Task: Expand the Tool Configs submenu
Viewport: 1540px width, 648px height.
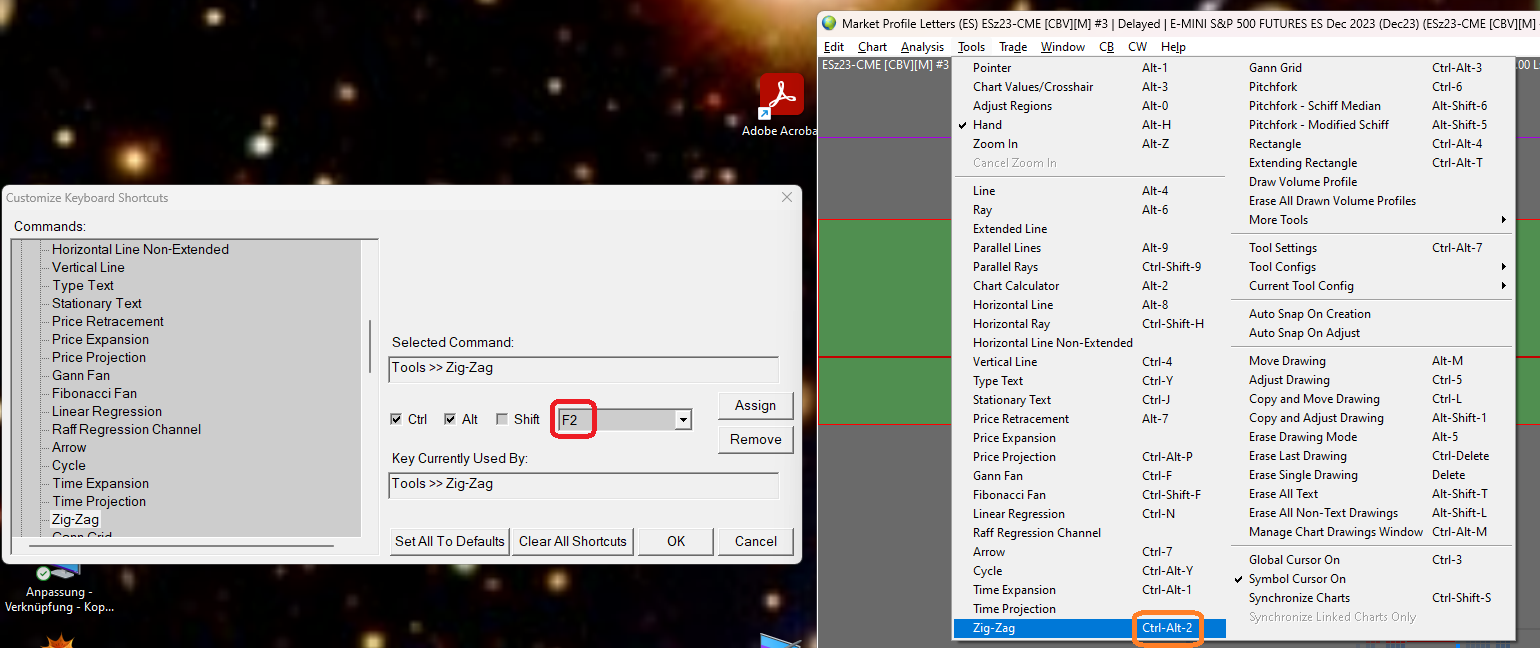Action: tap(1370, 267)
